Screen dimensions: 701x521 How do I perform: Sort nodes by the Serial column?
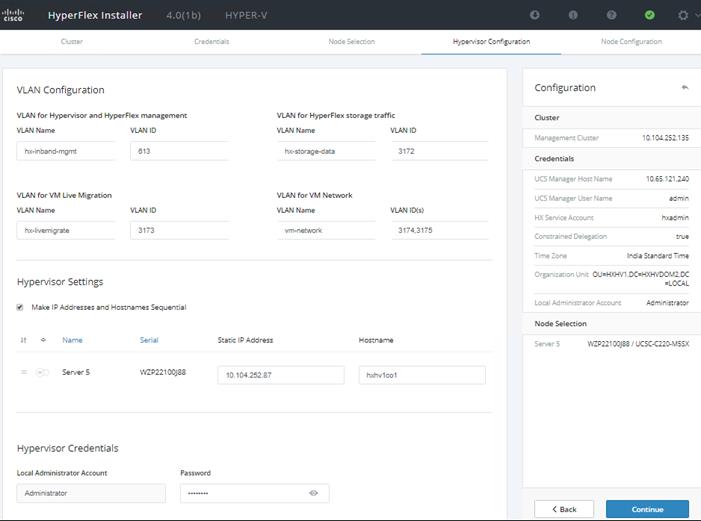tap(149, 340)
